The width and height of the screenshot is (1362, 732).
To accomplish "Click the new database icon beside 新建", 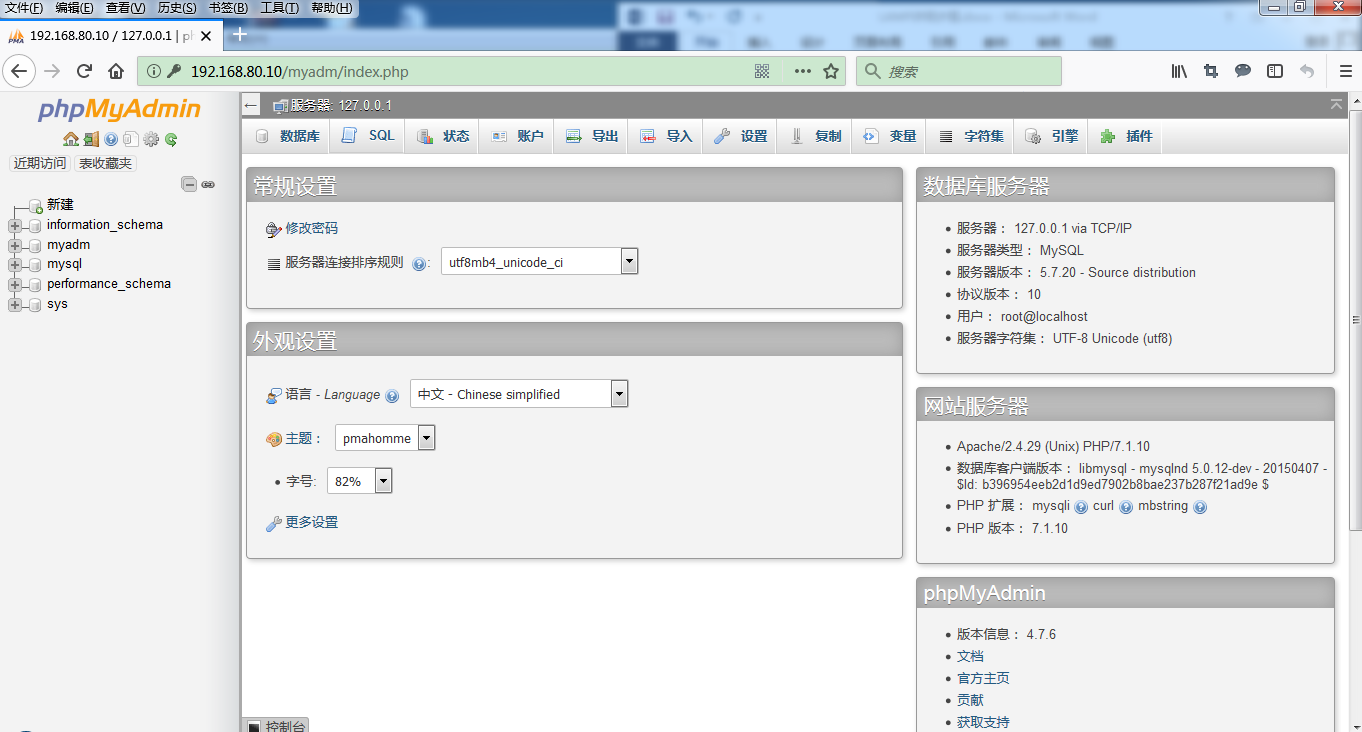I will [x=36, y=205].
